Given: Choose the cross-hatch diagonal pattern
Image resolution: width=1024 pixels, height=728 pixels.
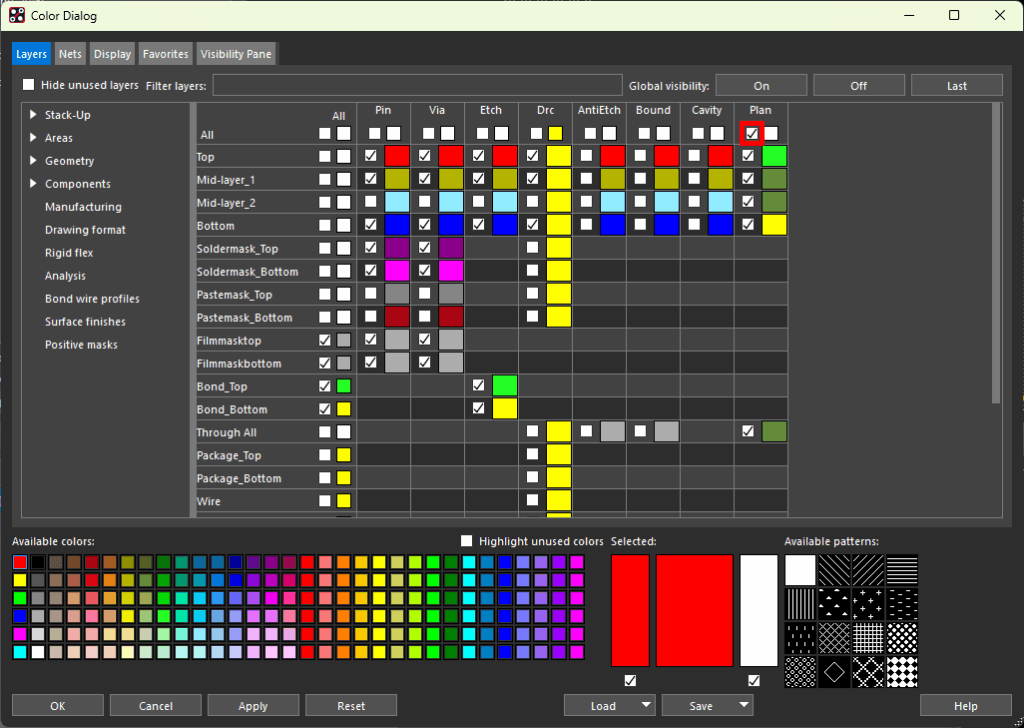Looking at the screenshot, I should tap(834, 638).
